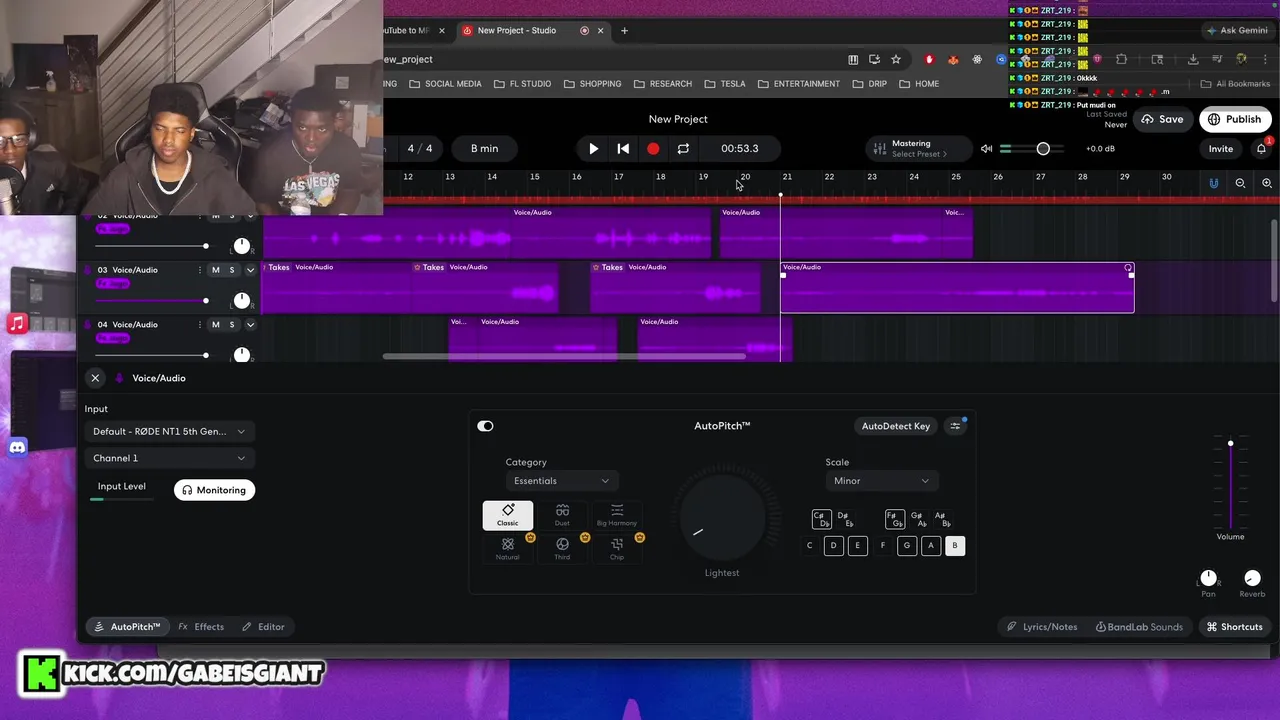This screenshot has width=1280, height=720.
Task: Select the Chip AutoPitch effect
Action: point(617,548)
